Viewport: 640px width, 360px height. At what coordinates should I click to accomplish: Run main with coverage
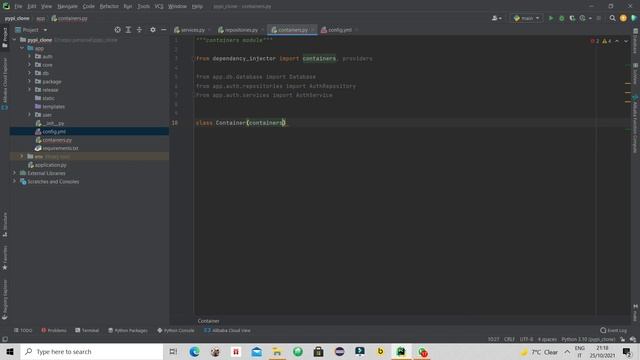pos(572,18)
